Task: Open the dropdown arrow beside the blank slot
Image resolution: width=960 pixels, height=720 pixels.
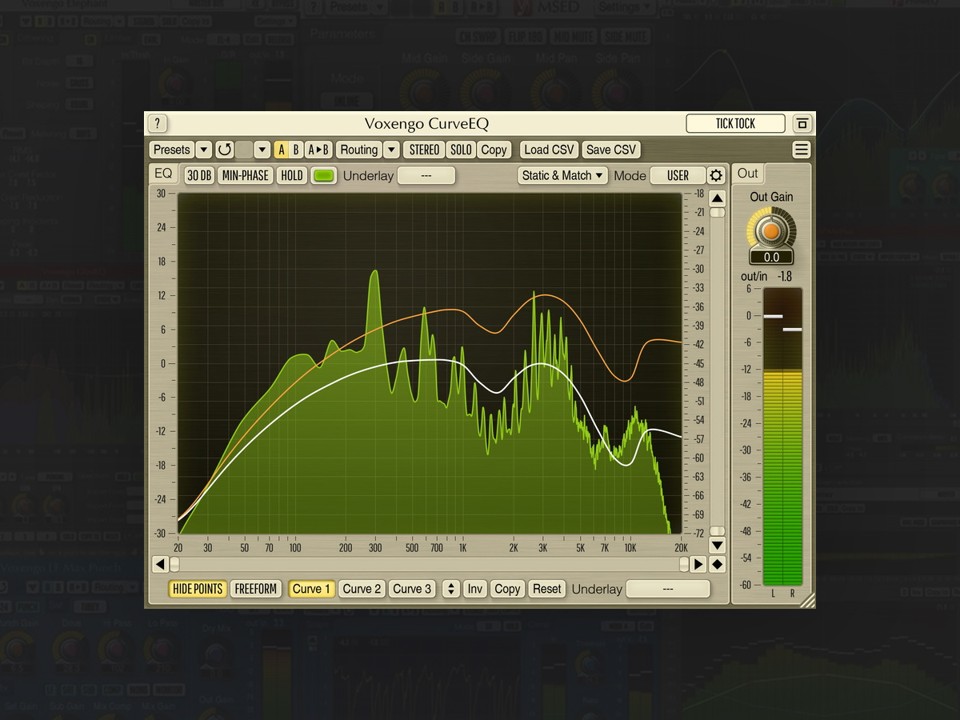Action: pos(262,150)
